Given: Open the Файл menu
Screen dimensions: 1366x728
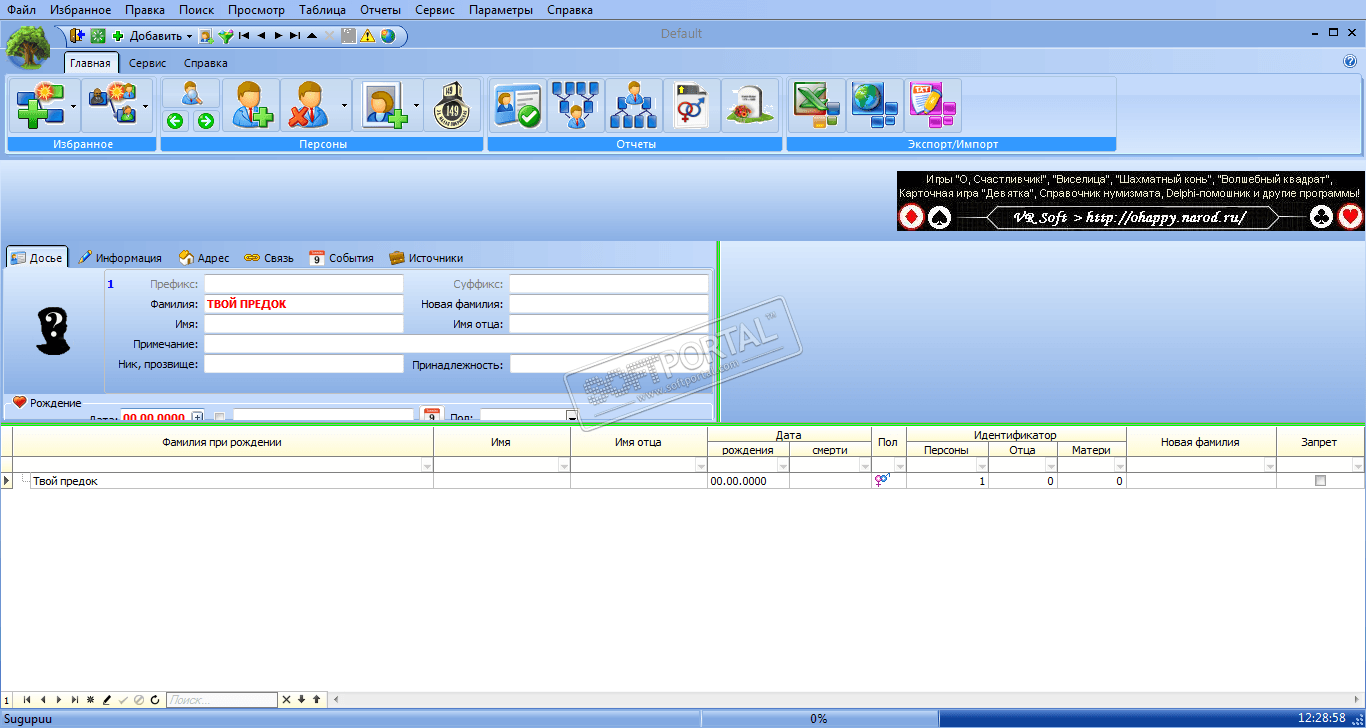Looking at the screenshot, I should (x=21, y=10).
